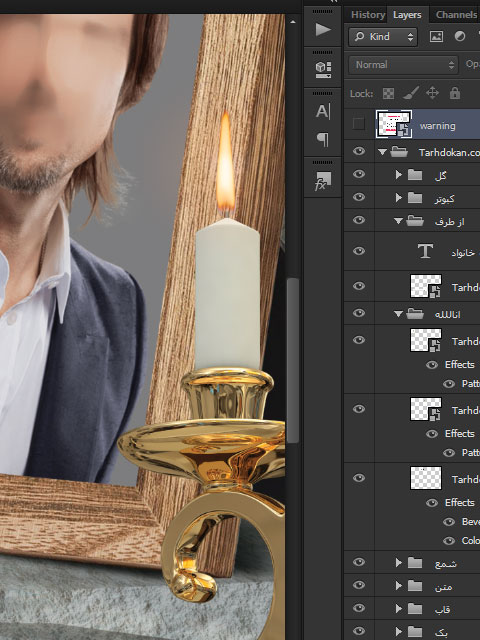The width and height of the screenshot is (480, 640).
Task: Toggle Bevel effect visibility eye
Action: (449, 522)
